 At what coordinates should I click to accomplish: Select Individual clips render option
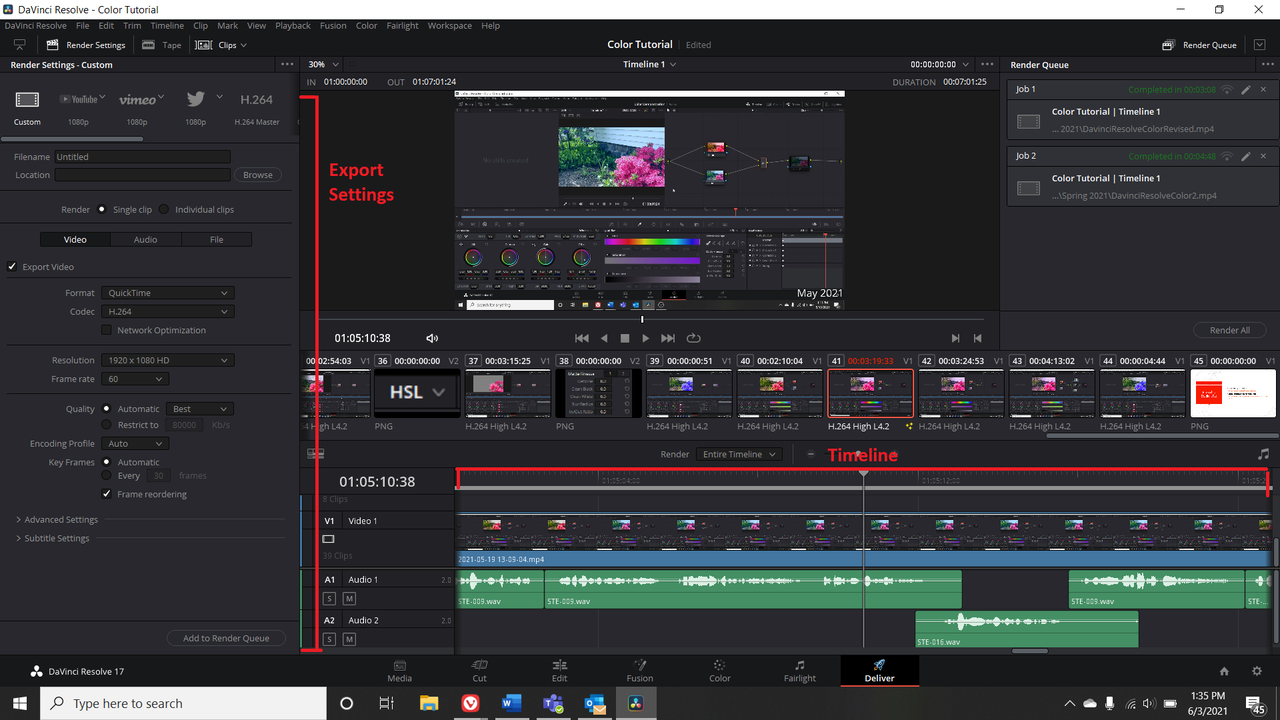tap(164, 210)
